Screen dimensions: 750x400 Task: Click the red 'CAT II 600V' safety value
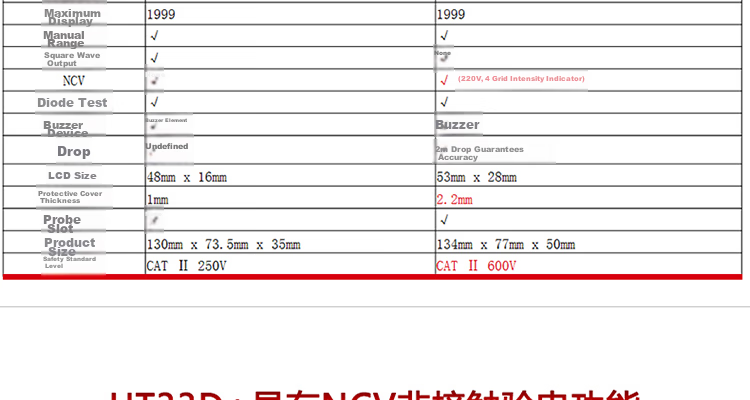(x=476, y=266)
